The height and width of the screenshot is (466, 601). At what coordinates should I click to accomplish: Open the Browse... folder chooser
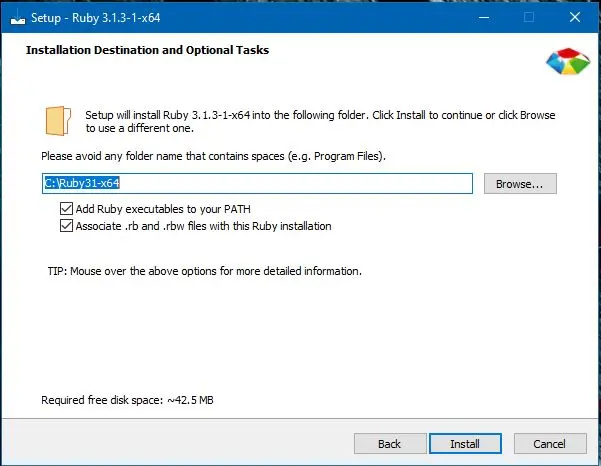pyautogui.click(x=520, y=184)
